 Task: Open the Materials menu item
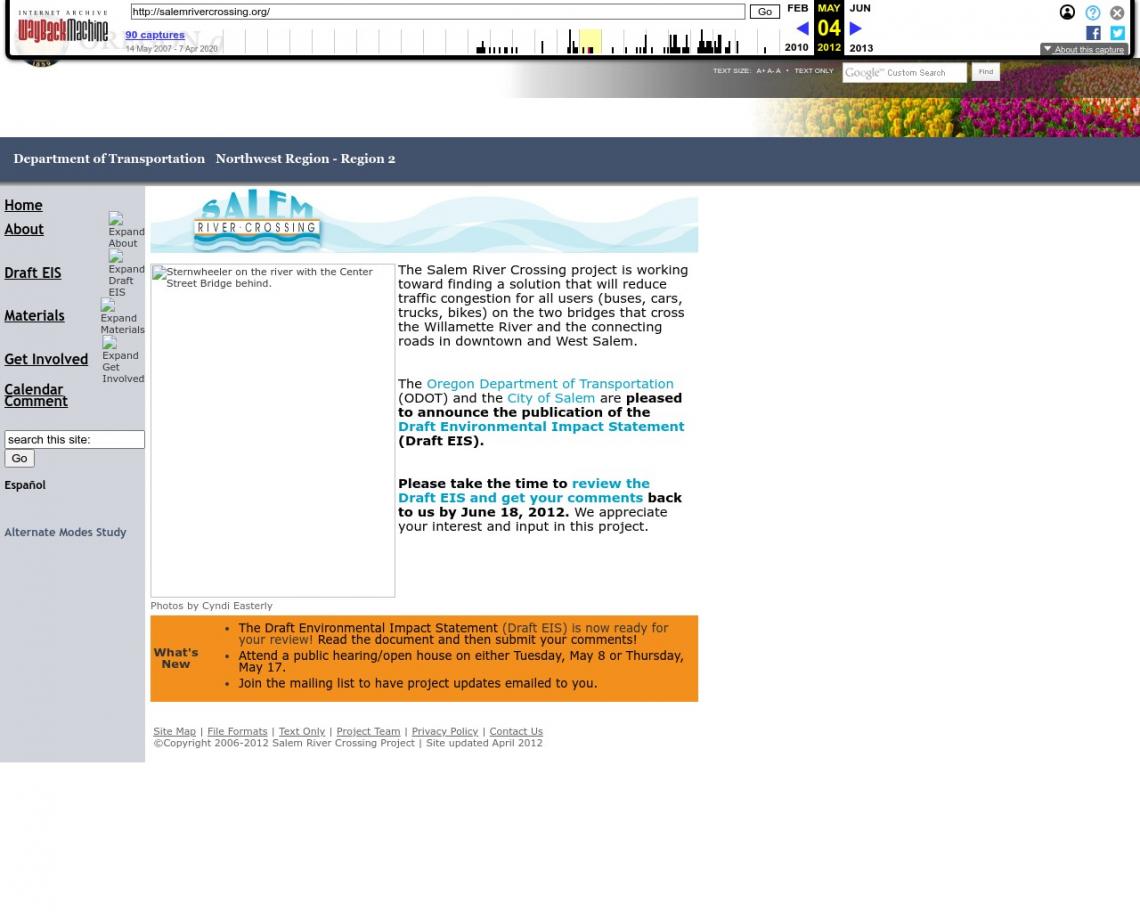pyautogui.click(x=34, y=316)
